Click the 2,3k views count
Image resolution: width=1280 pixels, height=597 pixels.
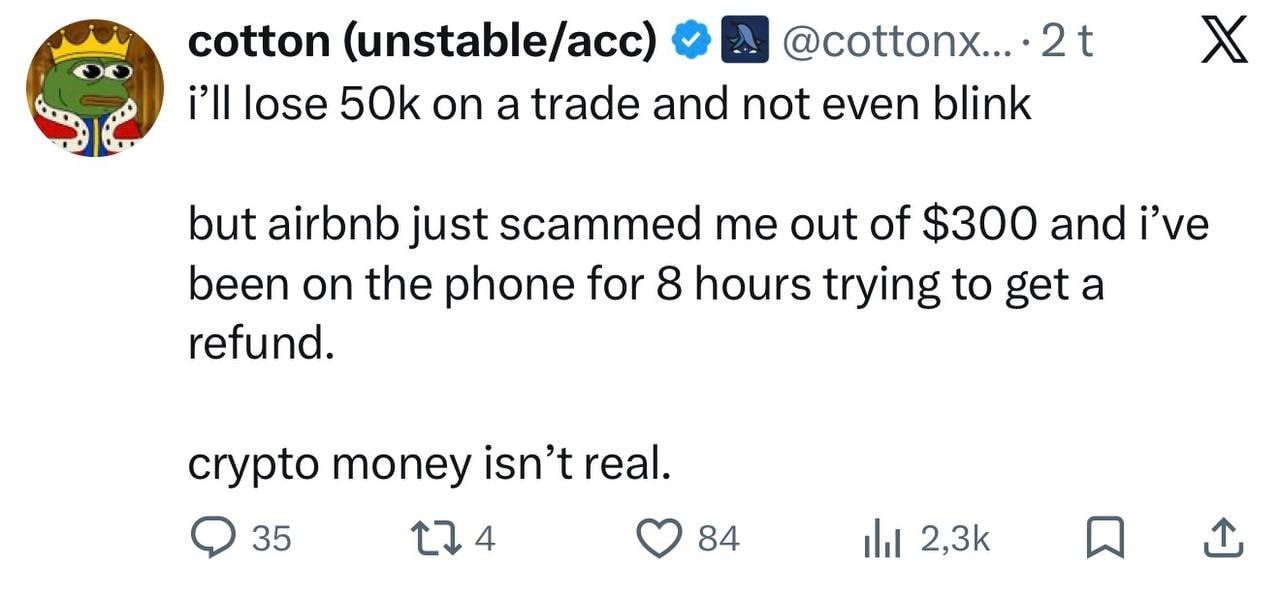[x=955, y=540]
